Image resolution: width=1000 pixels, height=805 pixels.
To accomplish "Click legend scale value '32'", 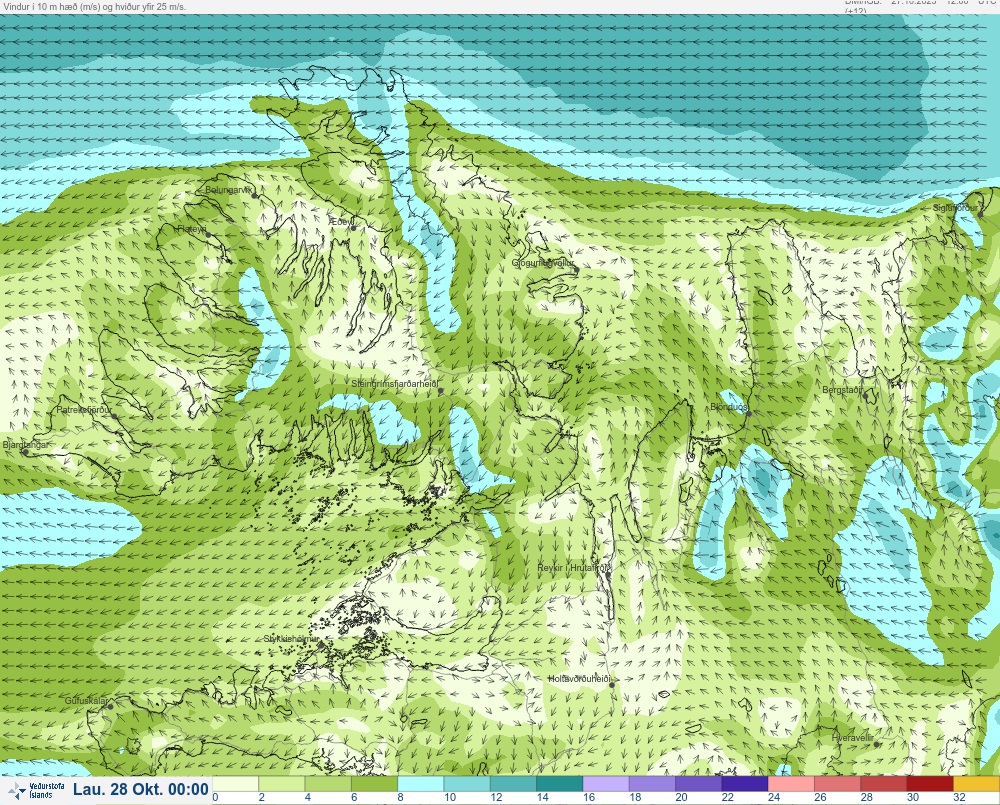I will coord(959,797).
